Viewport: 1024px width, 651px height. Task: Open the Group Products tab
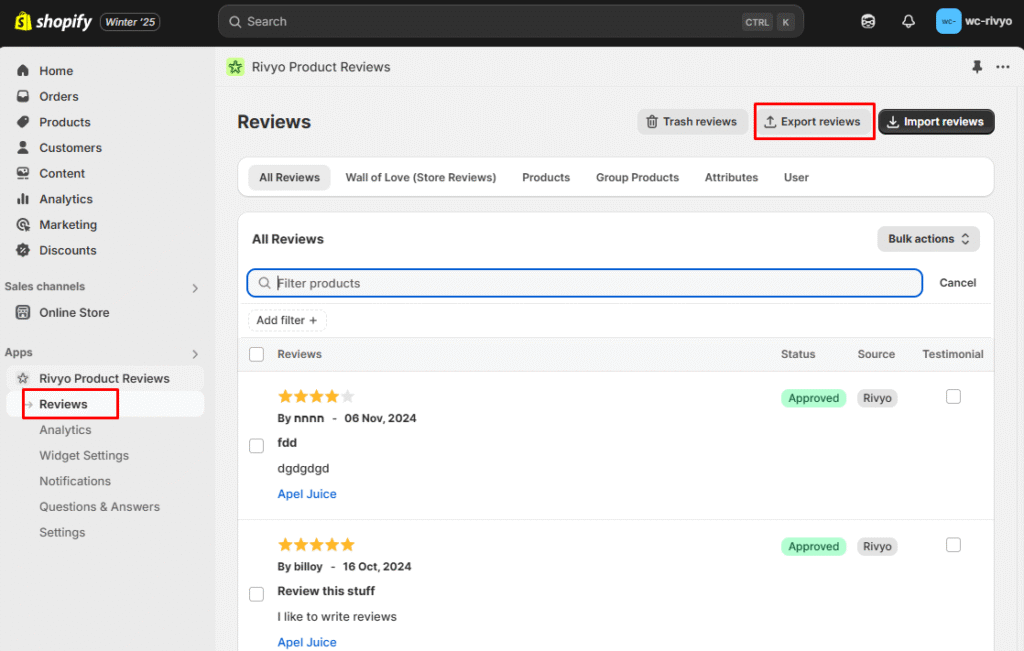point(637,177)
